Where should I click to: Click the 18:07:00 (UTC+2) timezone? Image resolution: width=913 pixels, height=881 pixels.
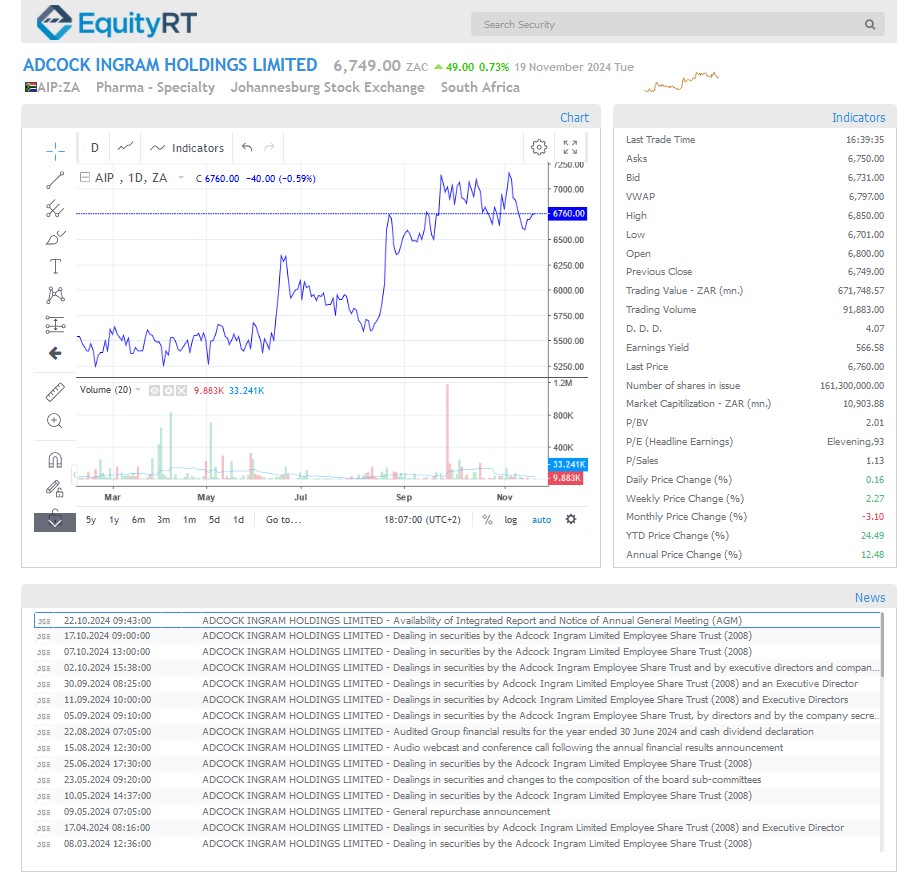tap(422, 520)
